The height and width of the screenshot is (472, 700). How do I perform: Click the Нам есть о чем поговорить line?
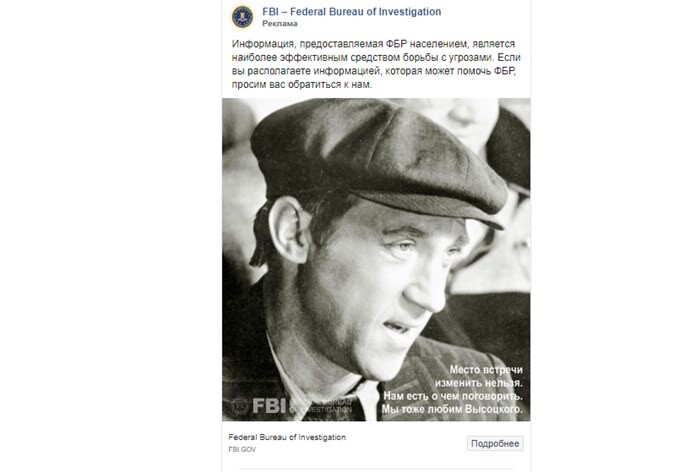453,396
